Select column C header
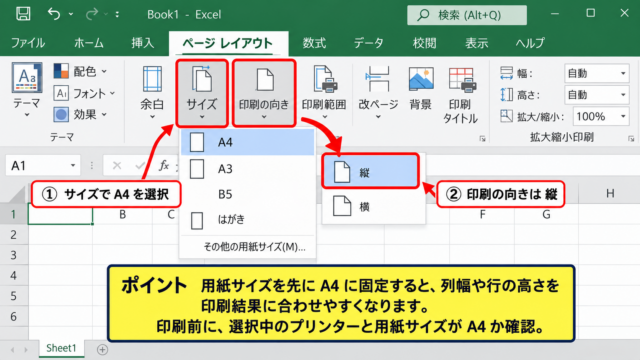Screen dimensions: 640x360 click(171, 214)
